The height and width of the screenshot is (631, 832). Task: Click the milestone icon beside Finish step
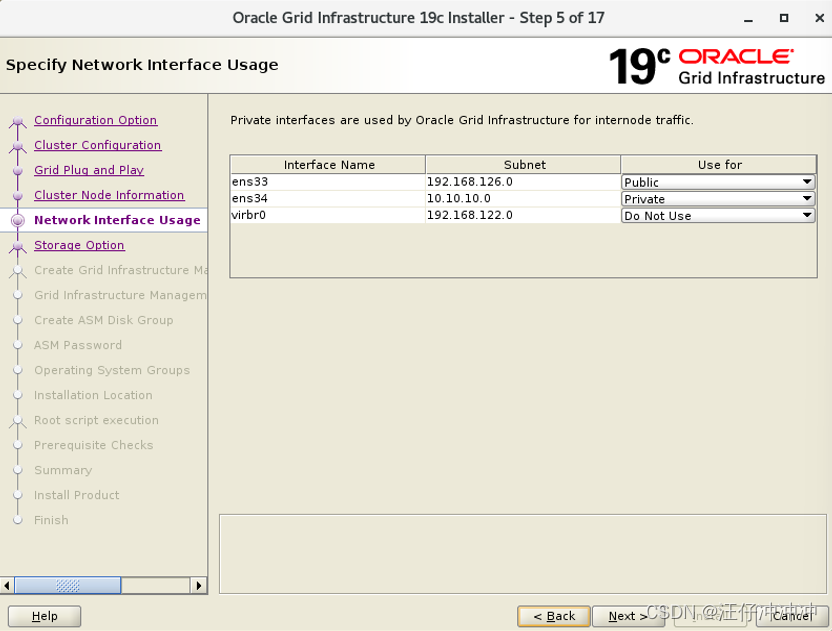[18, 520]
